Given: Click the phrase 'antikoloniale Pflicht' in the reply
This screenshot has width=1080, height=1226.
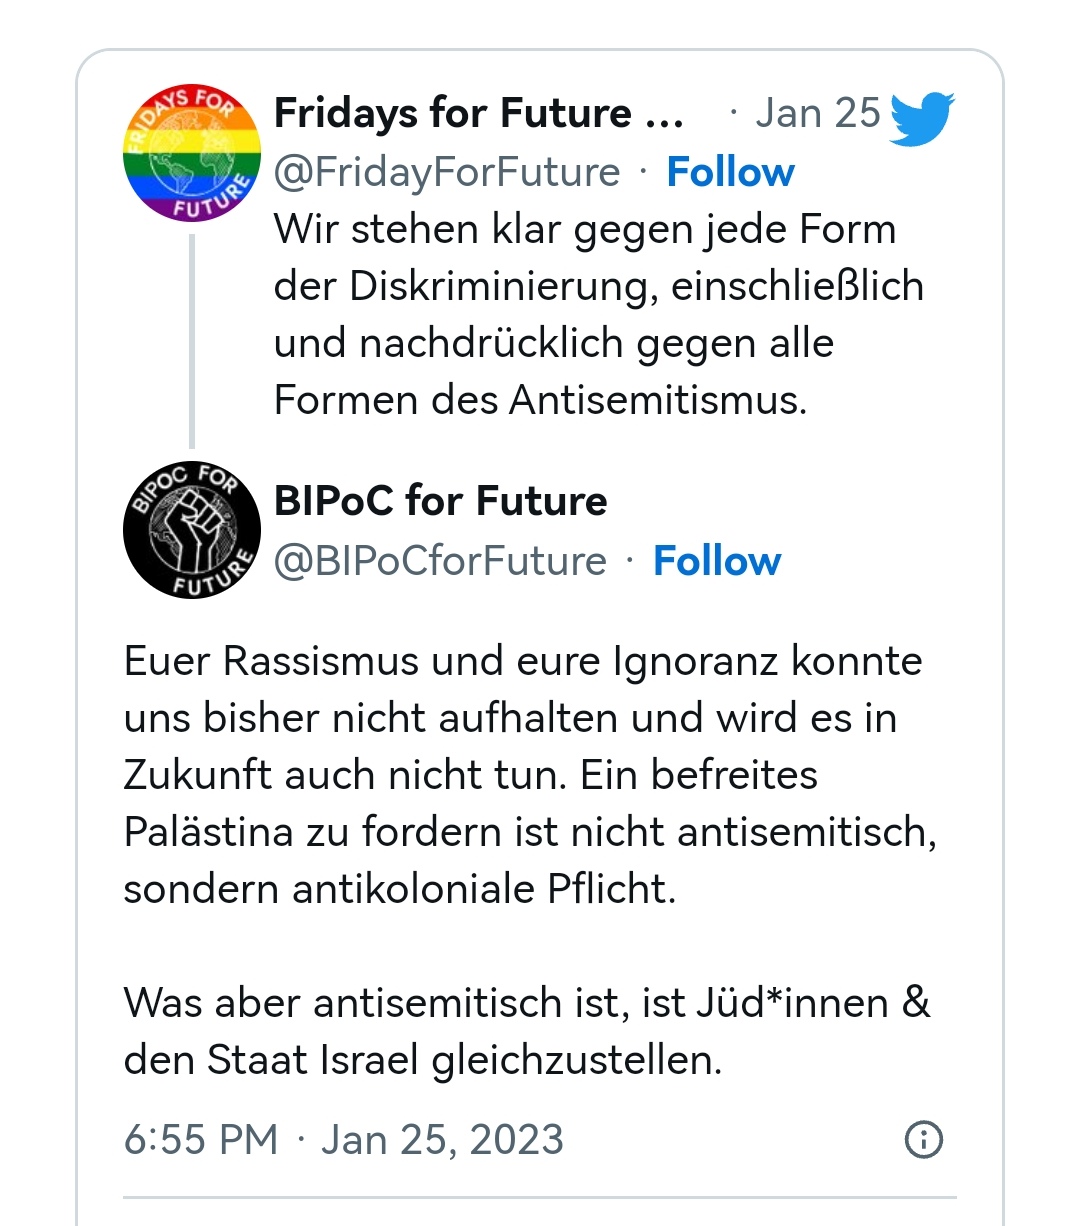Looking at the screenshot, I should (484, 889).
